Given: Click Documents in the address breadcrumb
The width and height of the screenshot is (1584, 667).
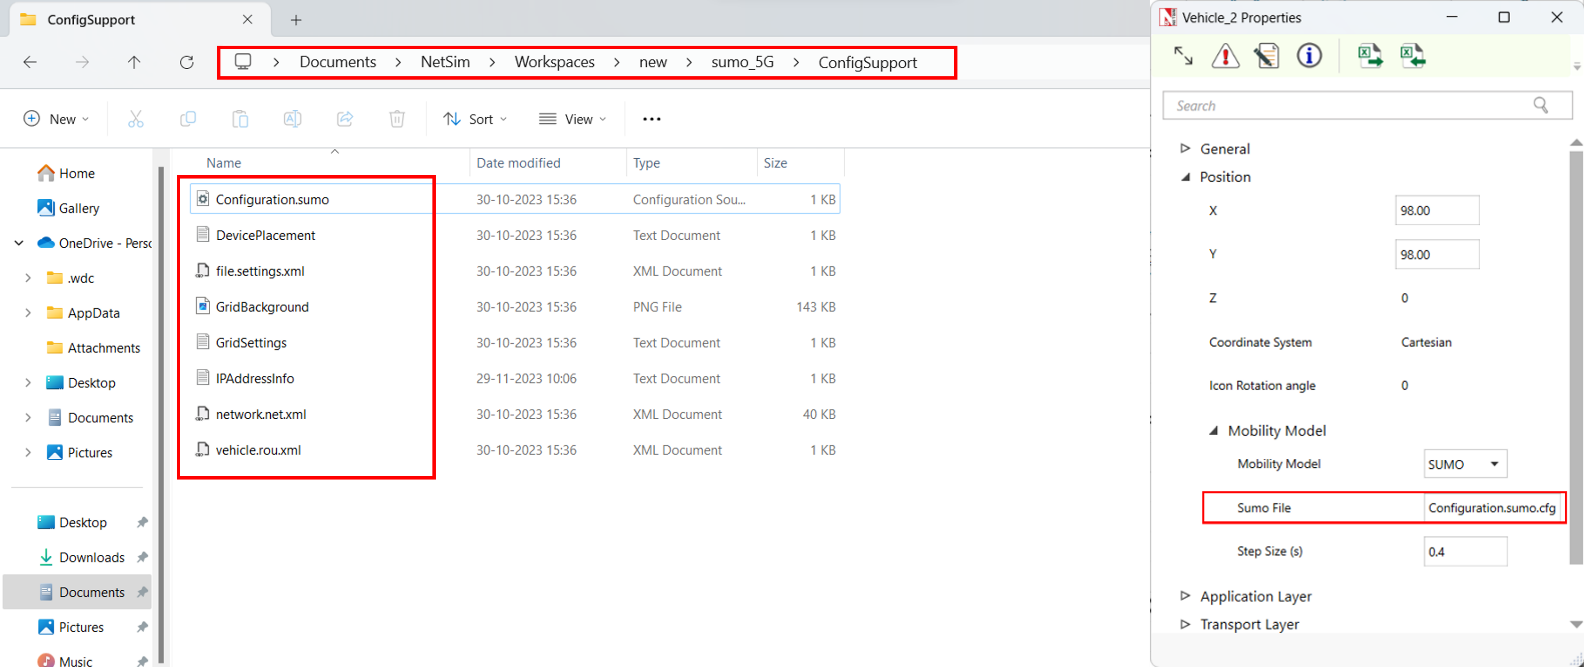Looking at the screenshot, I should tap(338, 62).
